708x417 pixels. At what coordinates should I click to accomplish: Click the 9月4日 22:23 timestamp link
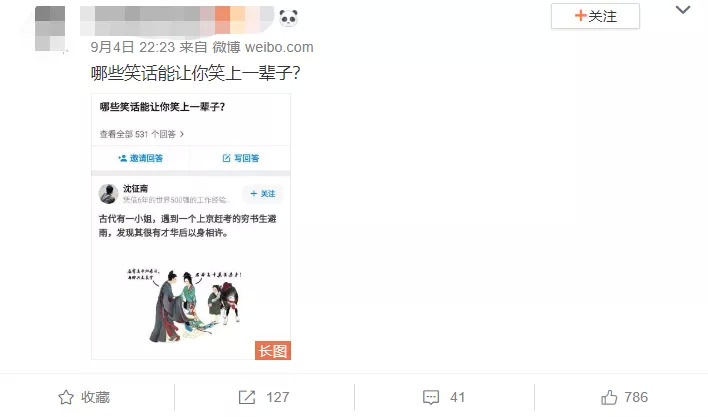tap(132, 47)
